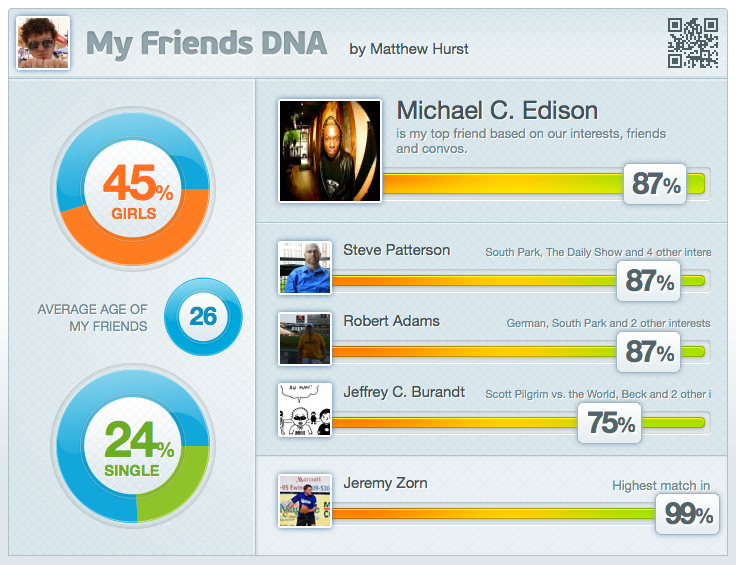Image resolution: width=736 pixels, height=565 pixels.
Task: Select the average age 26 circle badge
Action: (203, 316)
